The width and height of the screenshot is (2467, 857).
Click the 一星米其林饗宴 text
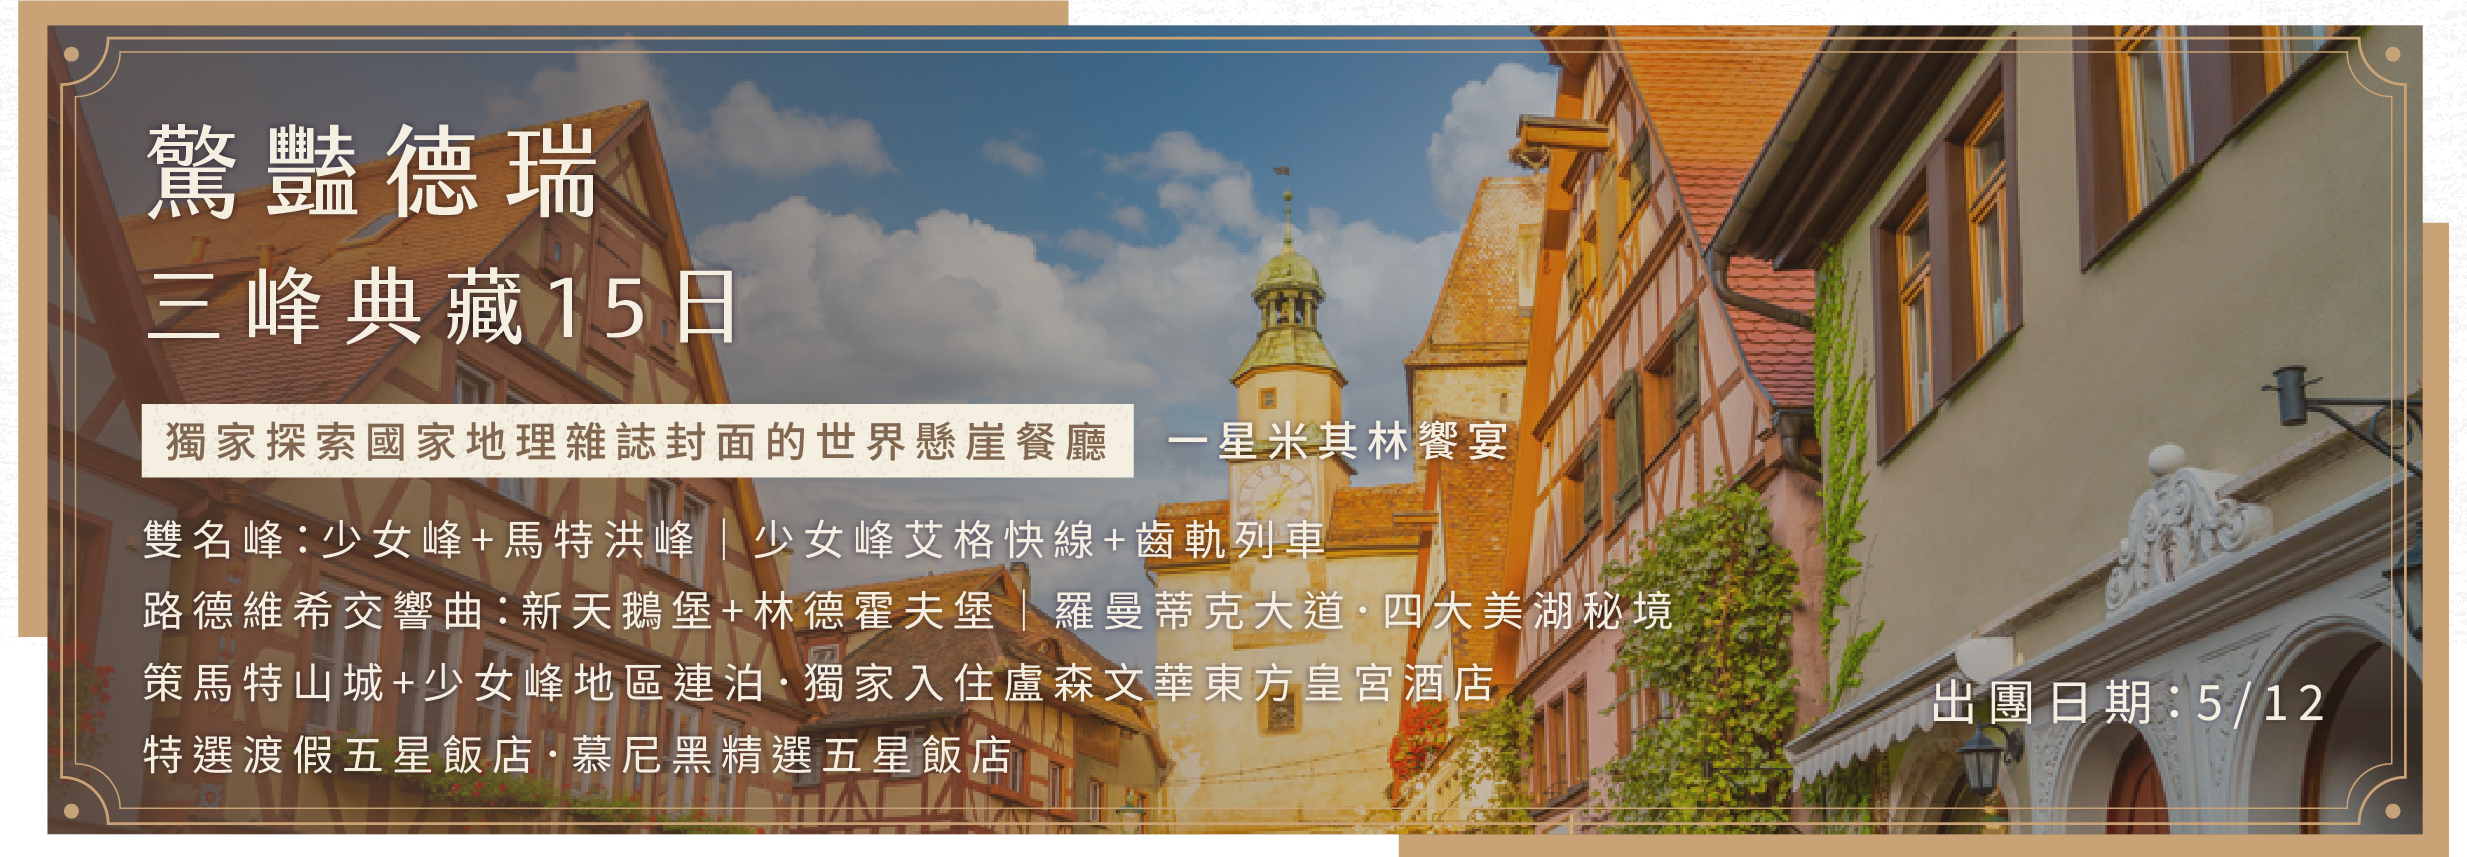click(x=1338, y=441)
